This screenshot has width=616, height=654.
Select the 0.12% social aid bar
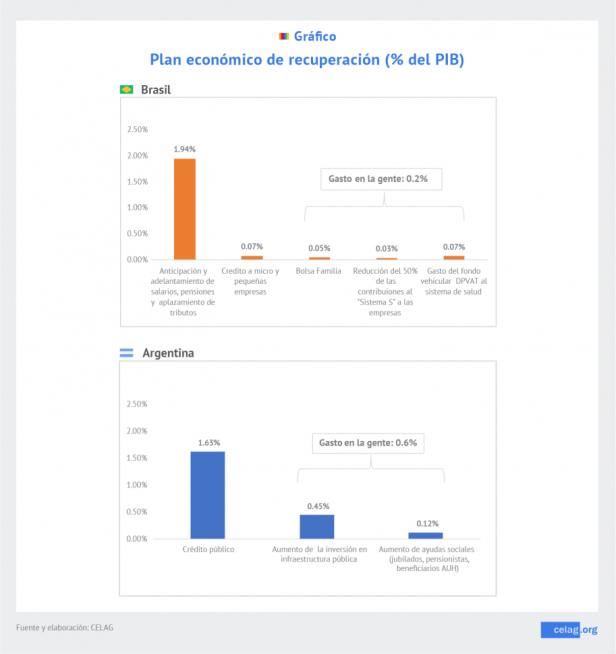(425, 535)
